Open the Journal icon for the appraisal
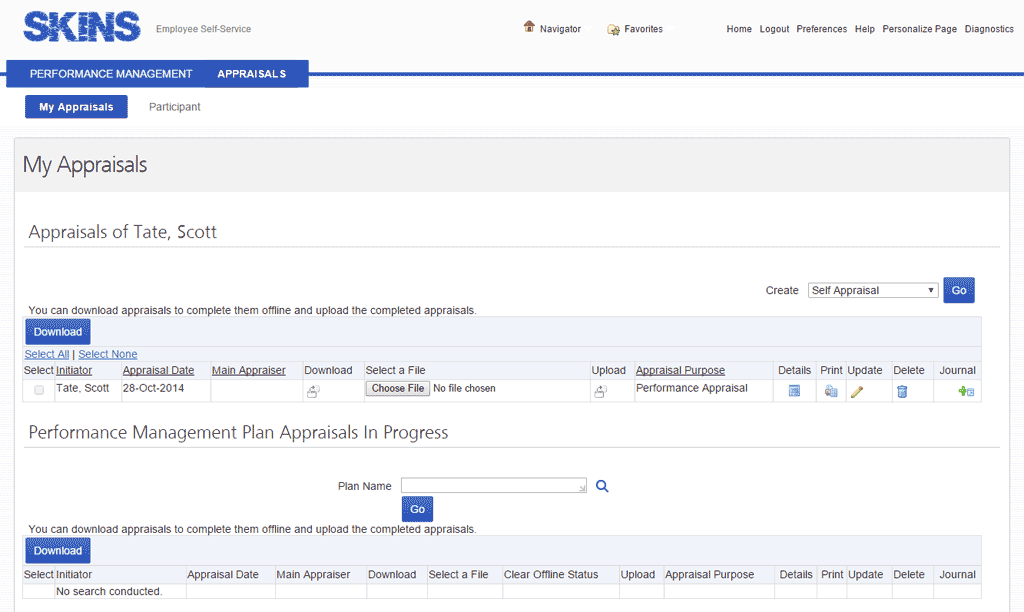This screenshot has width=1024, height=612. coord(965,391)
